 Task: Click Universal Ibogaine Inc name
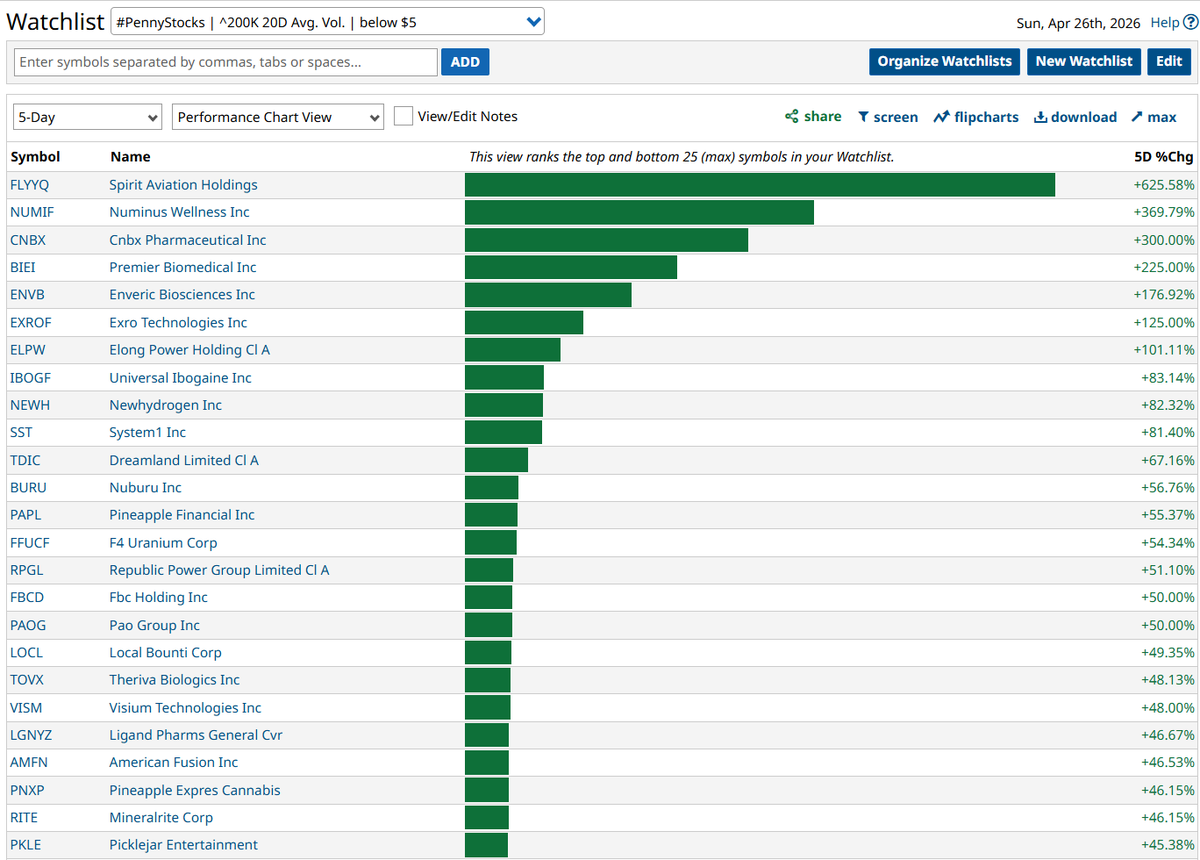click(x=181, y=378)
